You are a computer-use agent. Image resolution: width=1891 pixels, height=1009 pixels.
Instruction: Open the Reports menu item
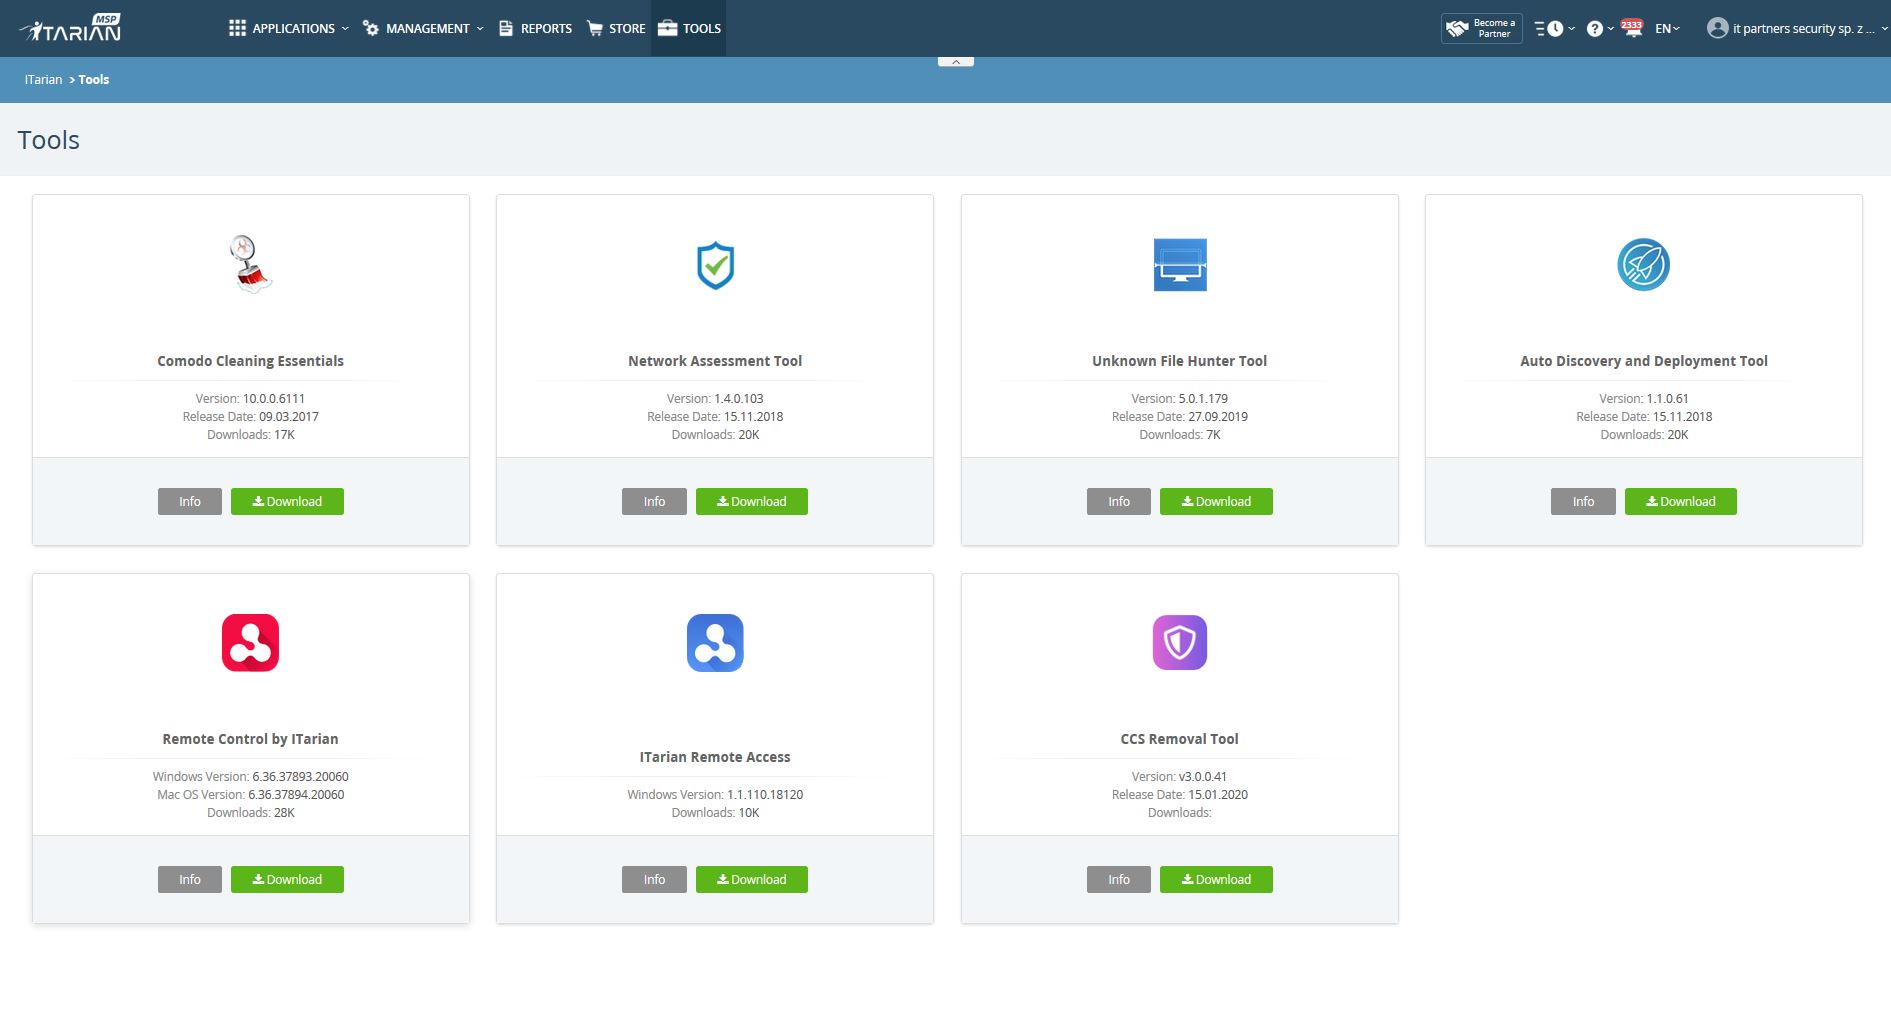tap(535, 28)
